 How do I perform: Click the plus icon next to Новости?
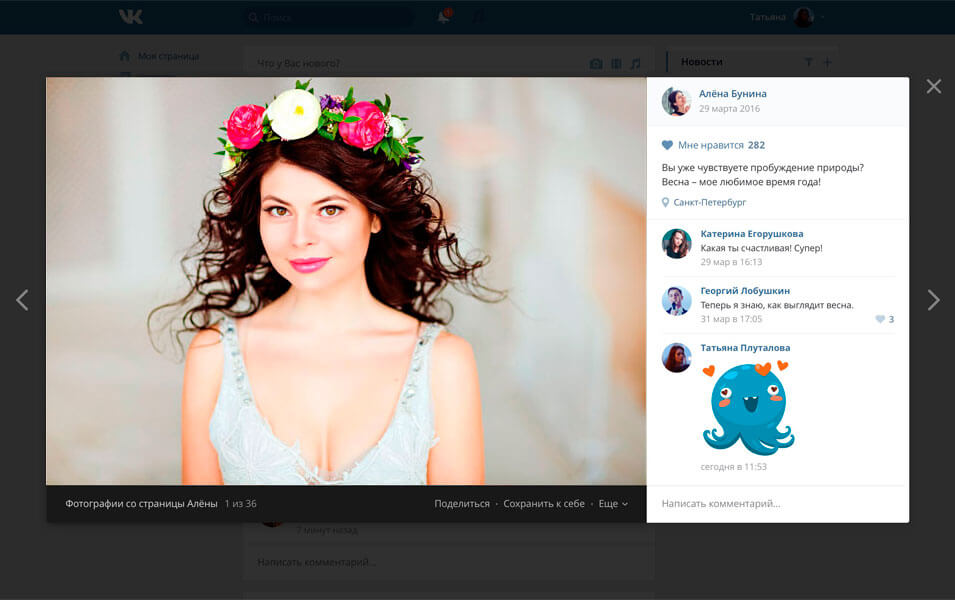pos(827,62)
